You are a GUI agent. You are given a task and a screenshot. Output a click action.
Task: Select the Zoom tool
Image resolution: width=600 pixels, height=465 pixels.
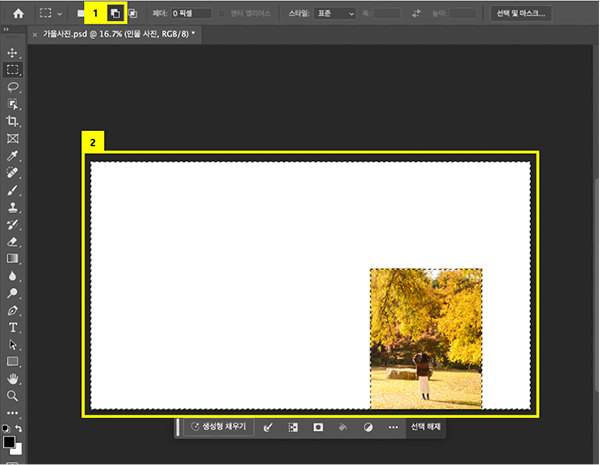pyautogui.click(x=12, y=396)
